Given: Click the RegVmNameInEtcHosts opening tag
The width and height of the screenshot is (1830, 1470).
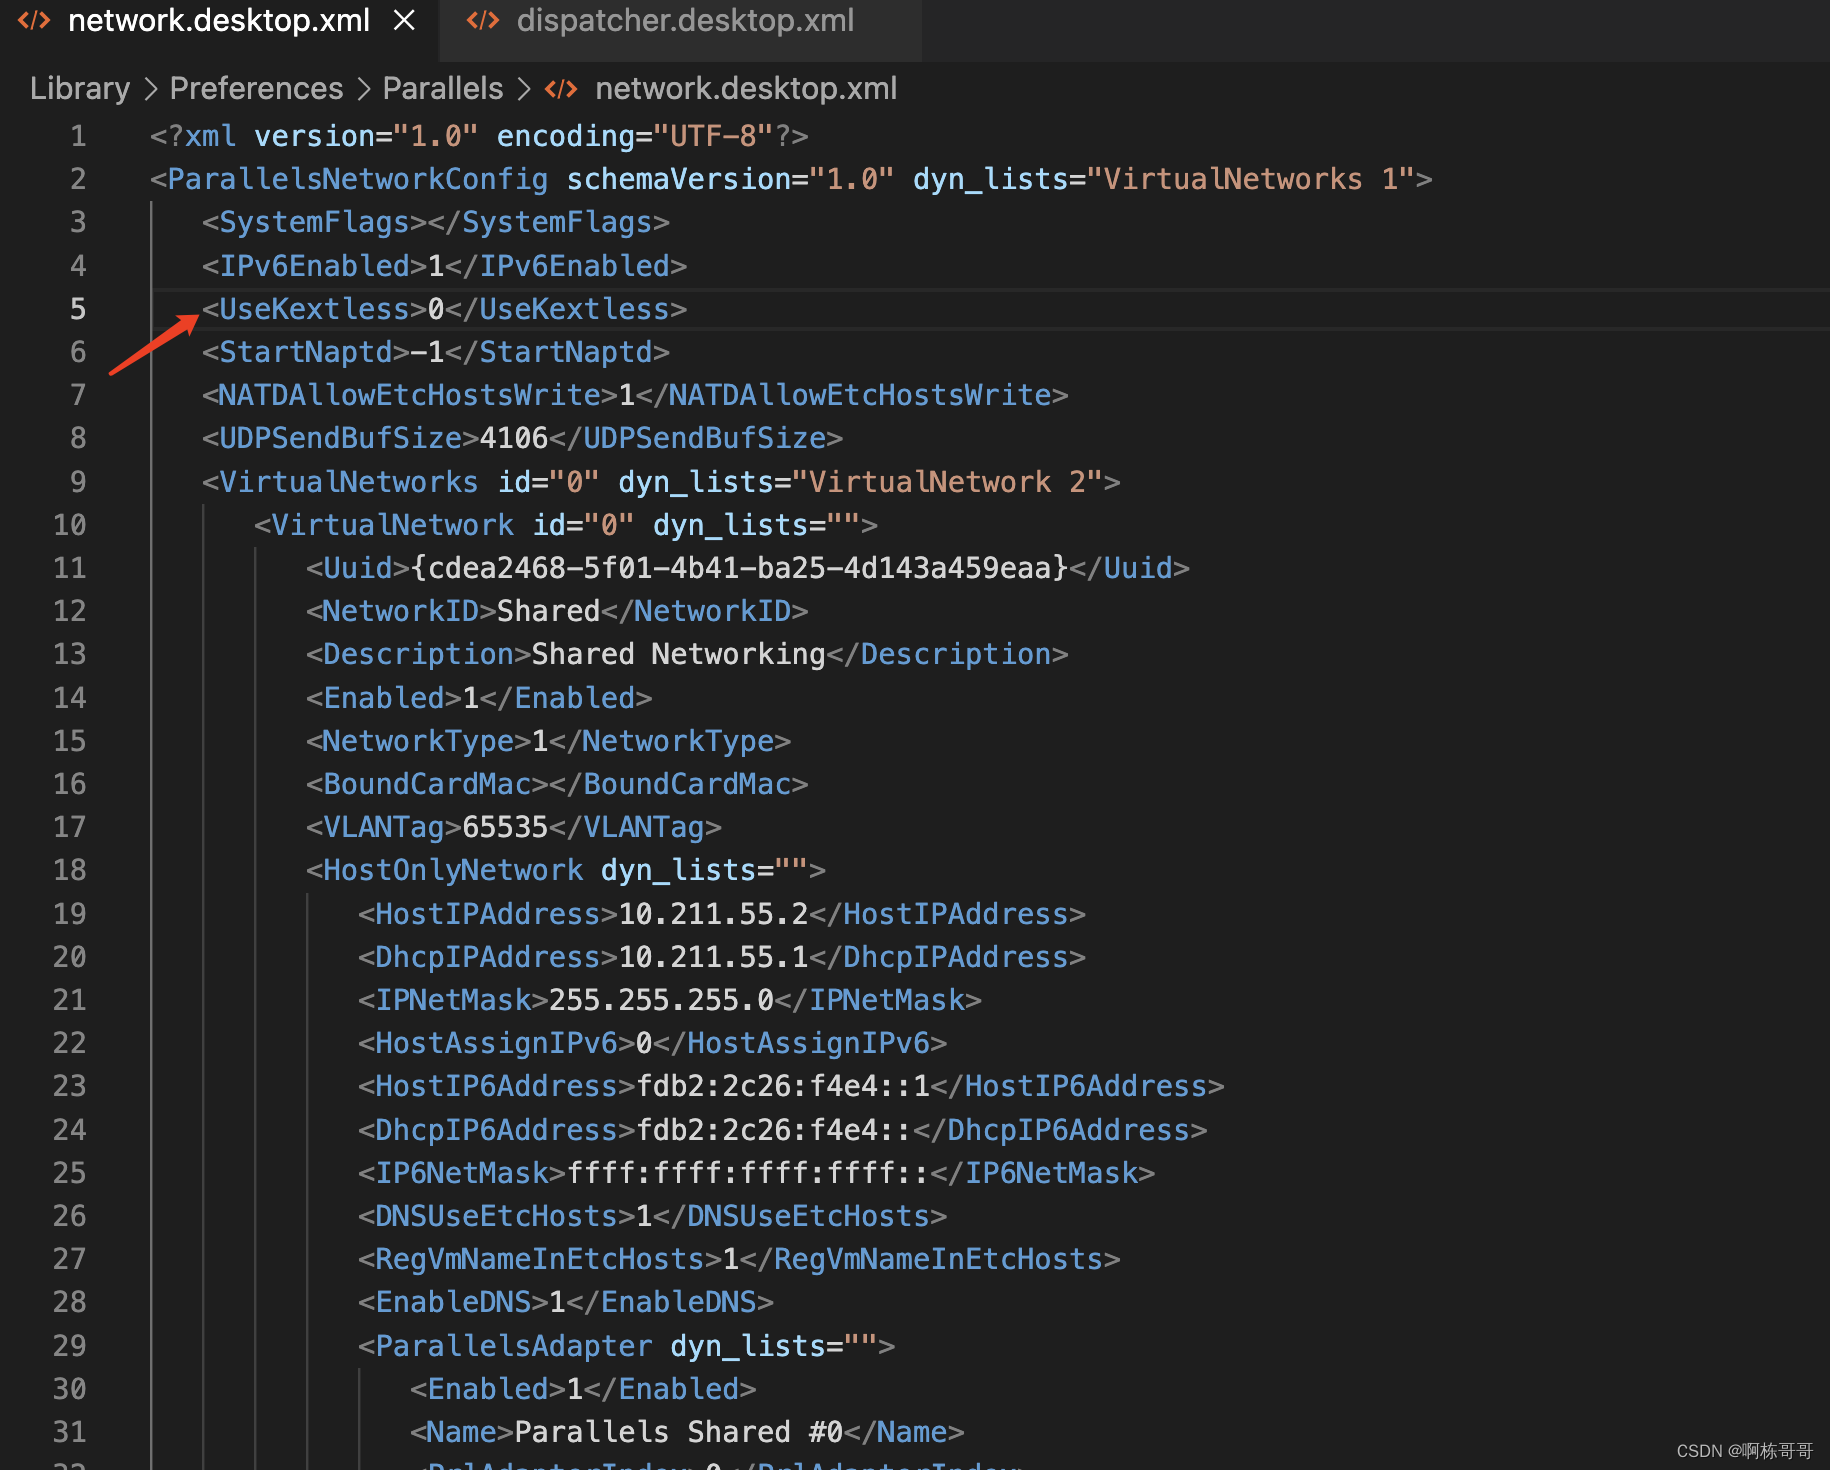Looking at the screenshot, I should [540, 1259].
